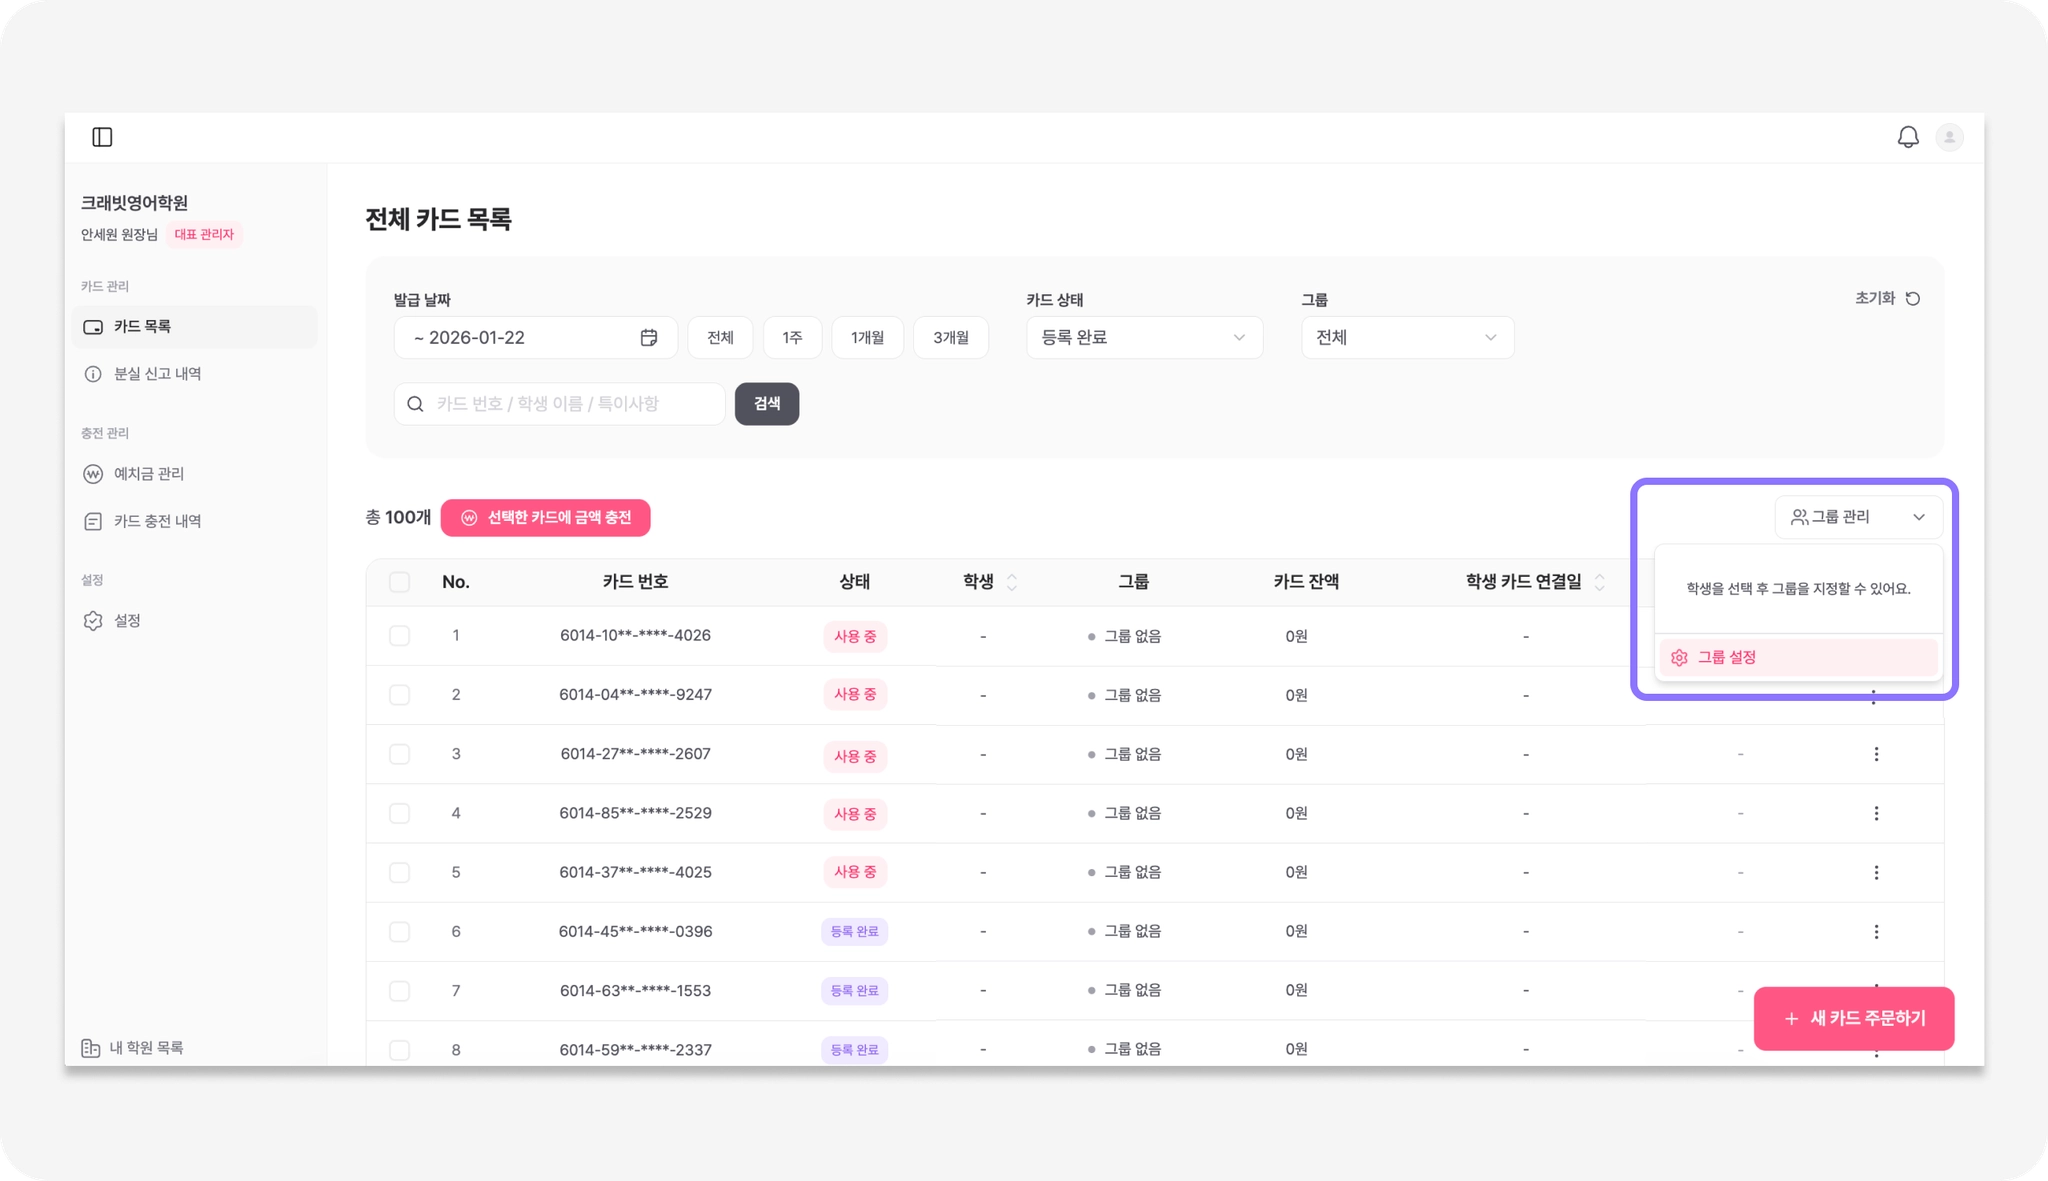Open the three-dot menu for row 3
Viewport: 2048px width, 1181px height.
(1876, 754)
